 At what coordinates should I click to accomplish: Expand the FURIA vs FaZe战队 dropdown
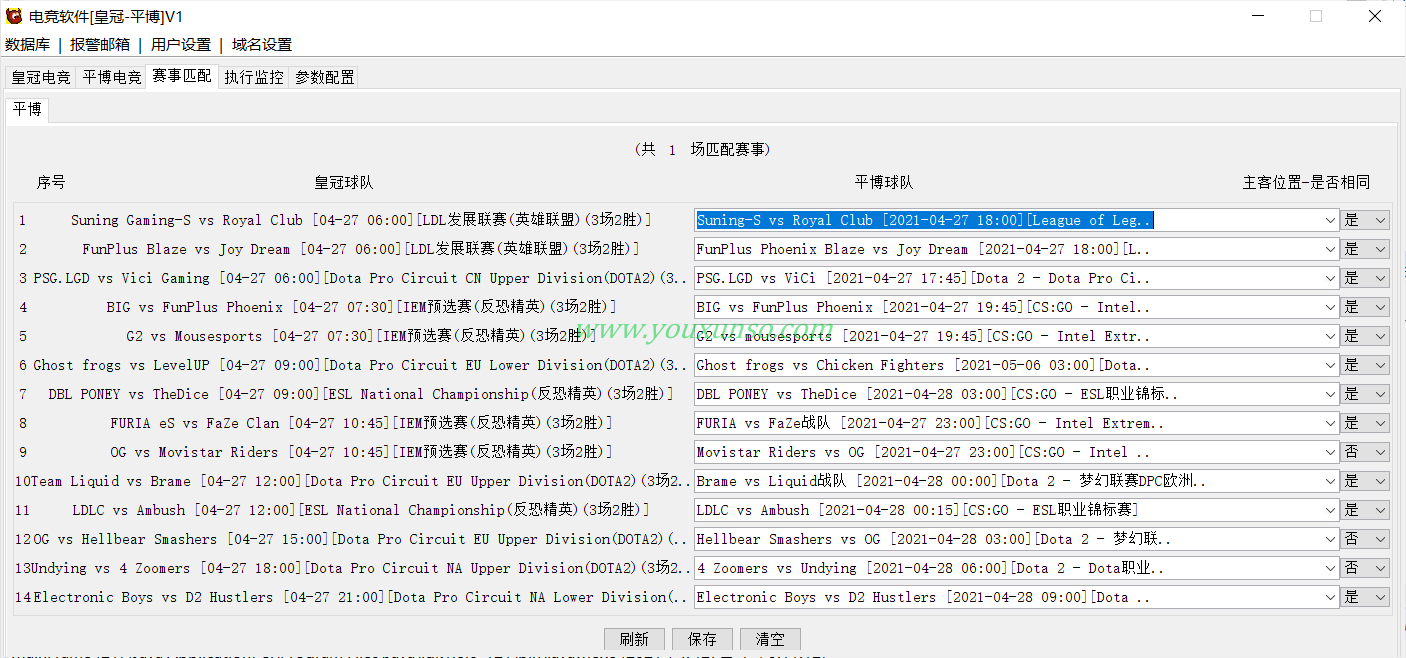click(x=1329, y=423)
